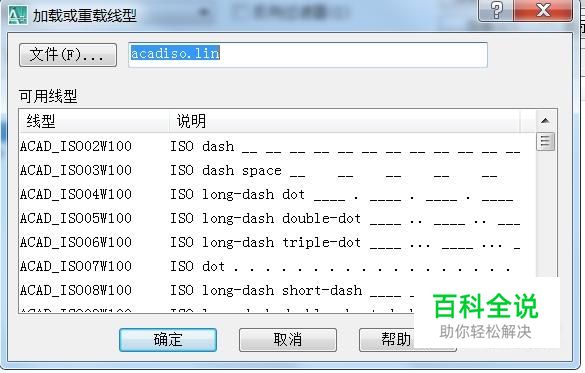Image resolution: width=585 pixels, height=373 pixels.
Task: Click the 'ISO long-dash dot' description
Action: 237,194
